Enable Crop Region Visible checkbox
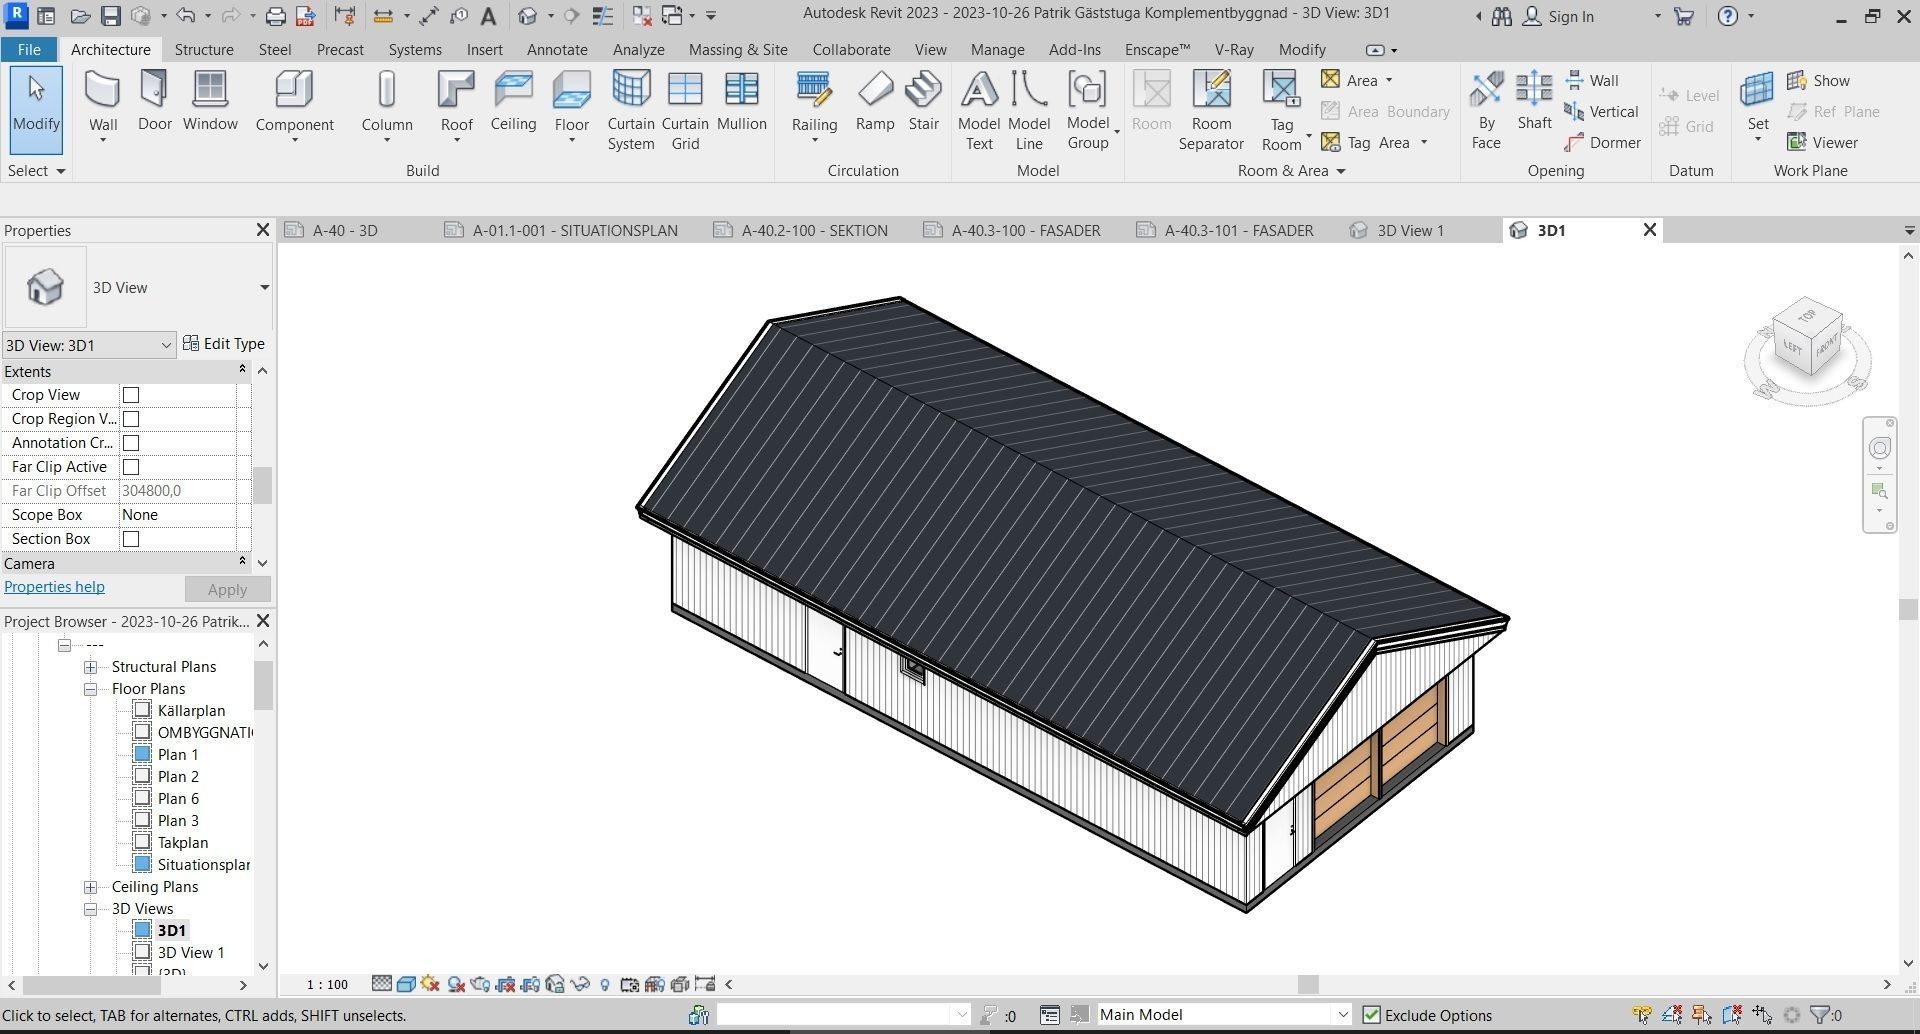Screen dimensions: 1920x1034 point(131,419)
